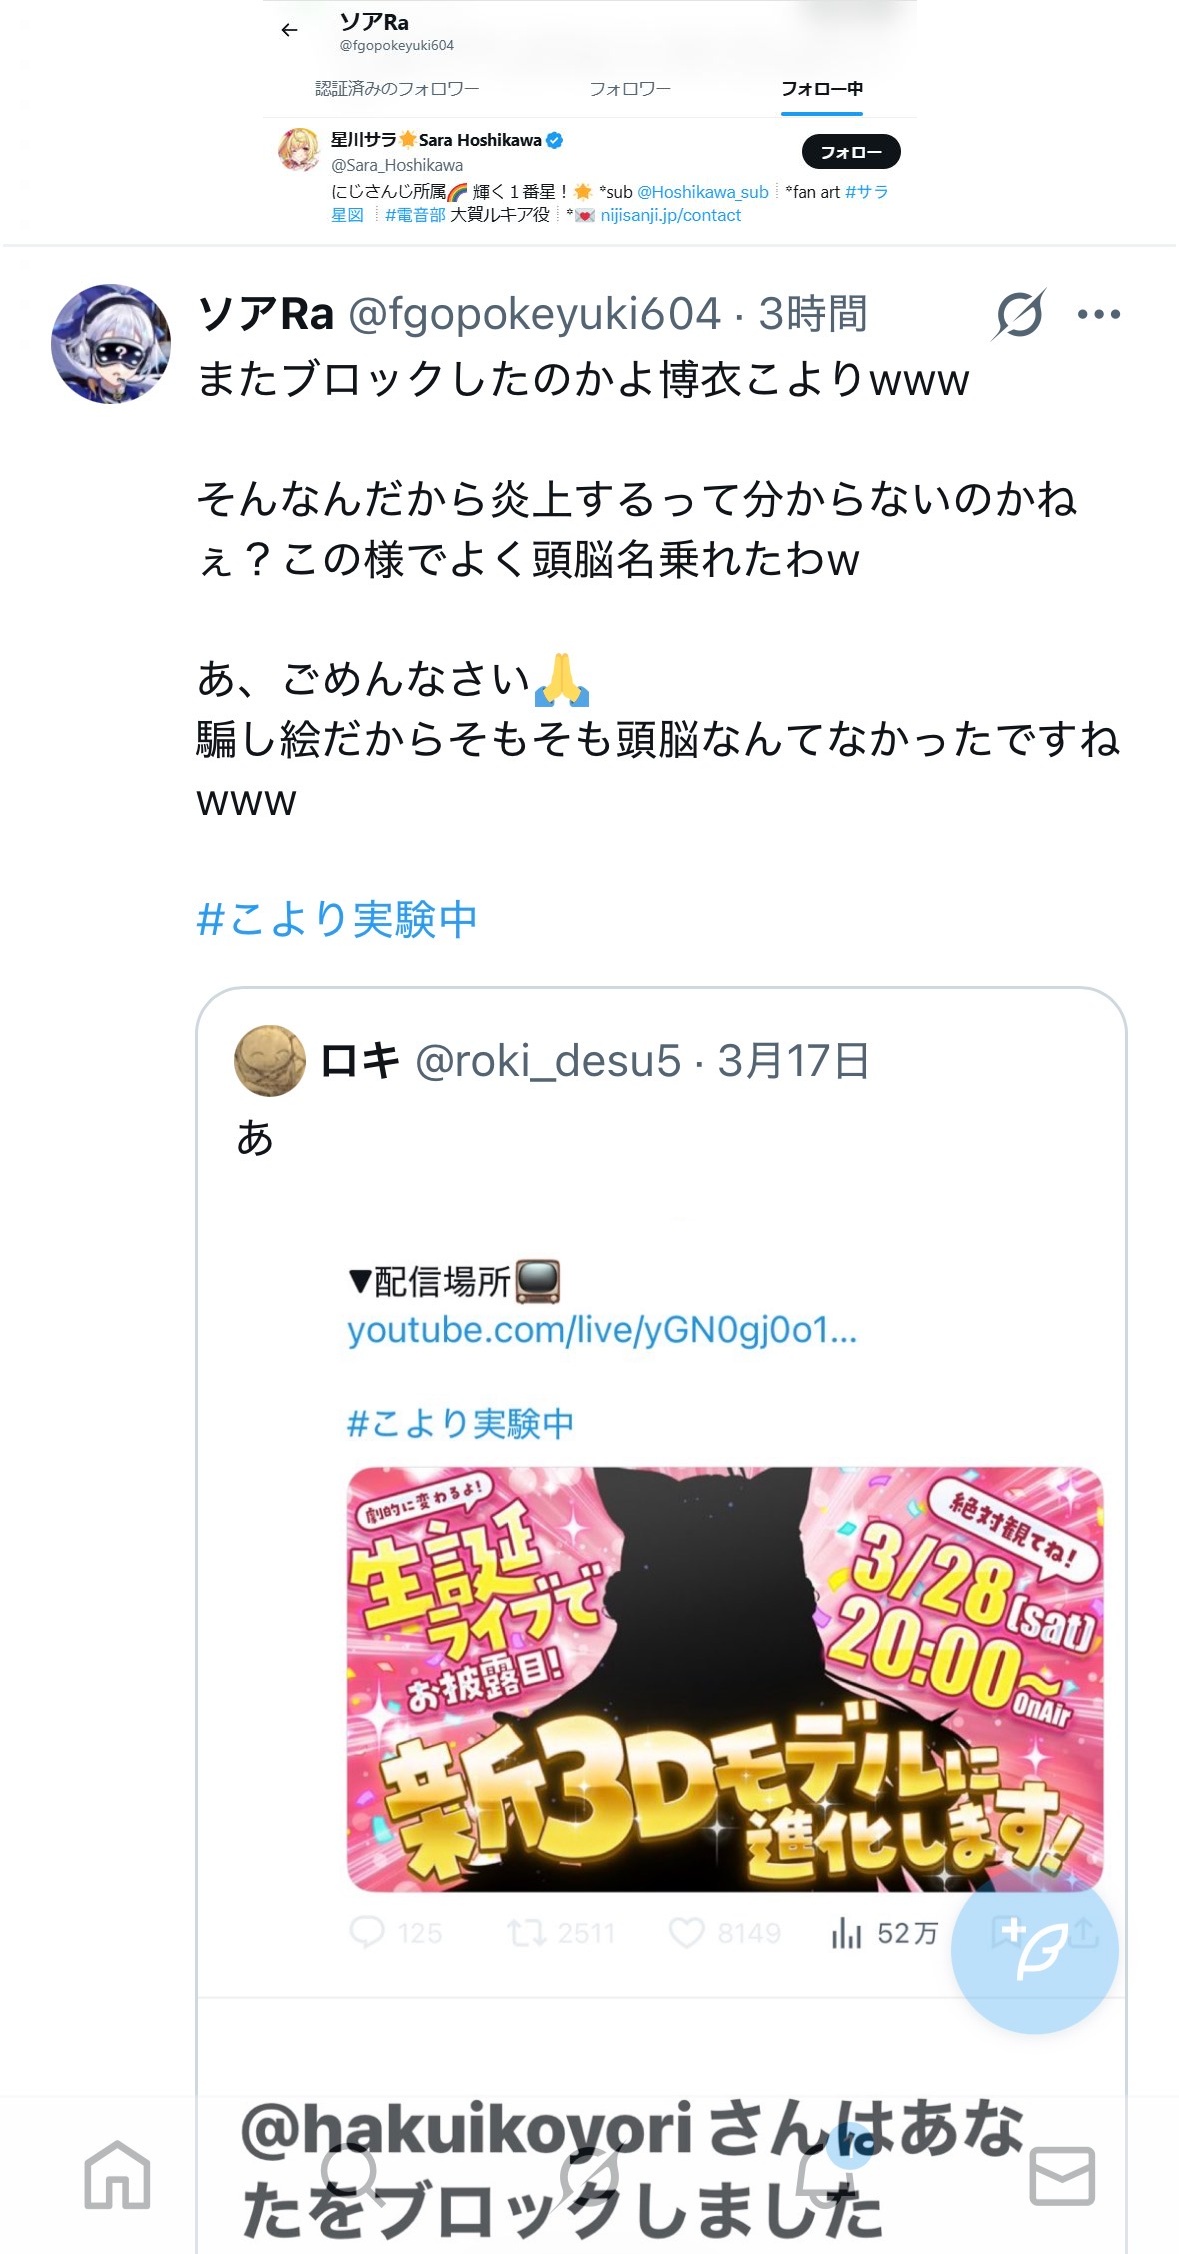Open the Home tab icon

coord(118,2175)
